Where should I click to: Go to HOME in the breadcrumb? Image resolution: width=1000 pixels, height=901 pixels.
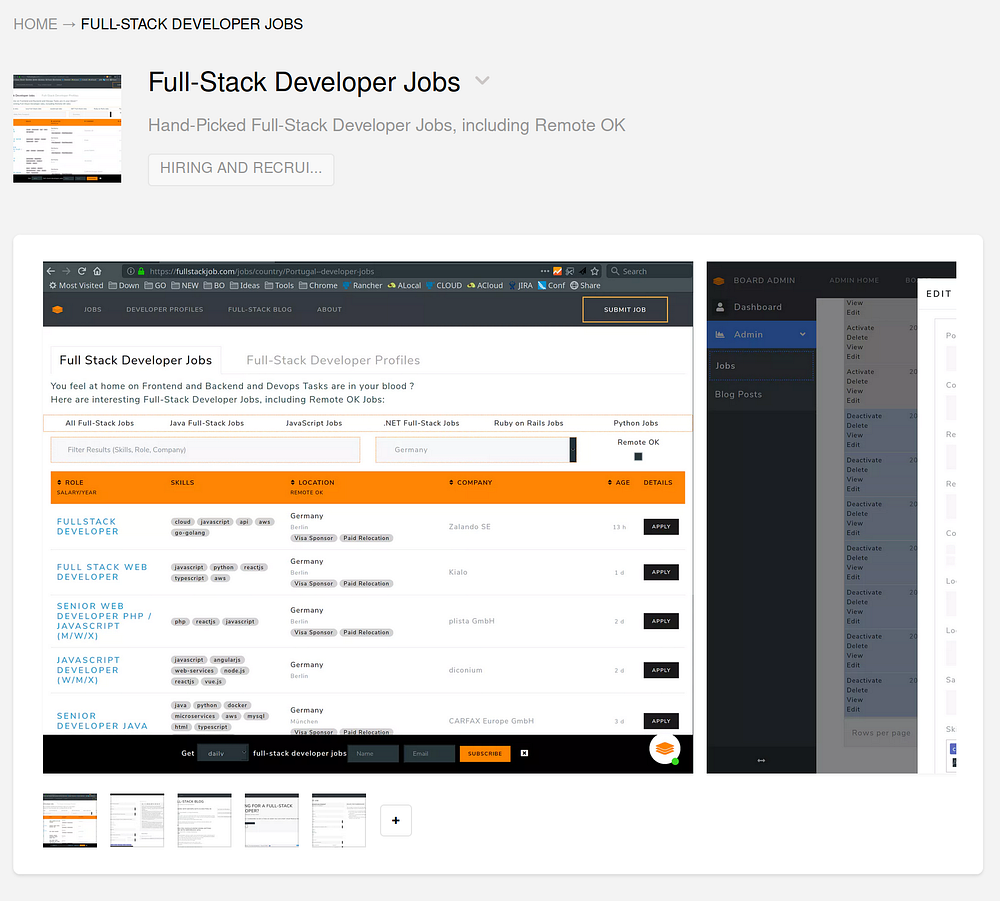pos(36,24)
